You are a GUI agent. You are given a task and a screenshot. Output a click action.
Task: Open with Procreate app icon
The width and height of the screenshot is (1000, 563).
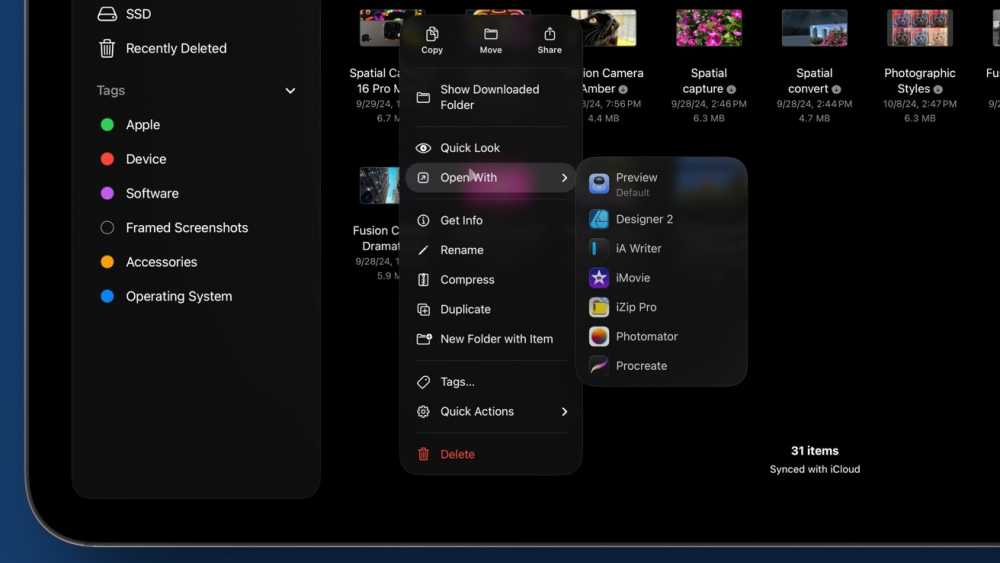click(x=599, y=366)
